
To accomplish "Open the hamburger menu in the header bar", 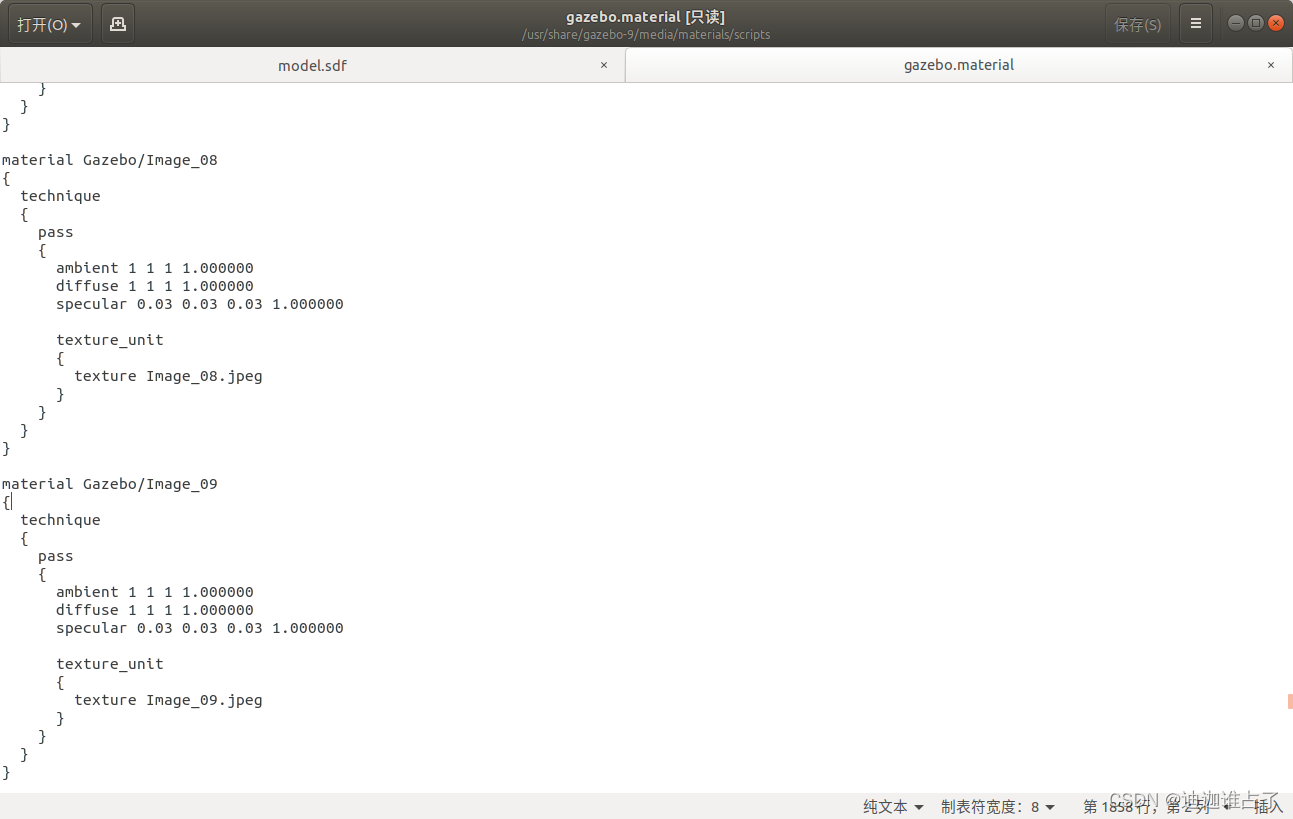I will 1195,24.
